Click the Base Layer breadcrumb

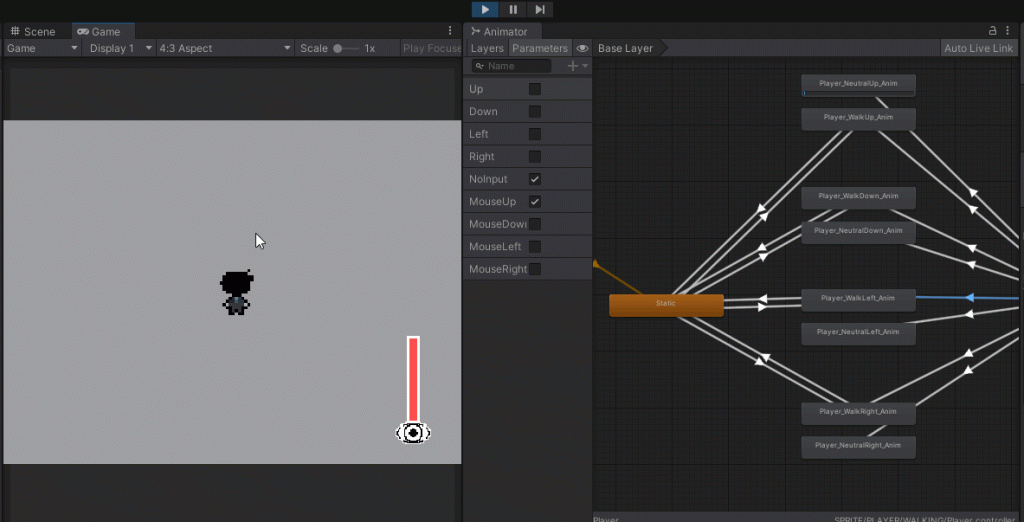pos(625,48)
